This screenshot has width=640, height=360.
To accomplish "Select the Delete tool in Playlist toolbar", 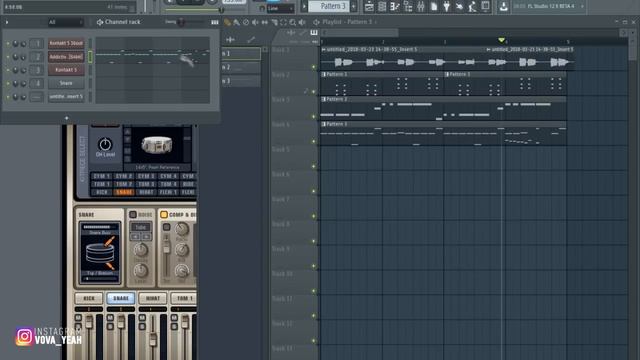I will [x=246, y=22].
